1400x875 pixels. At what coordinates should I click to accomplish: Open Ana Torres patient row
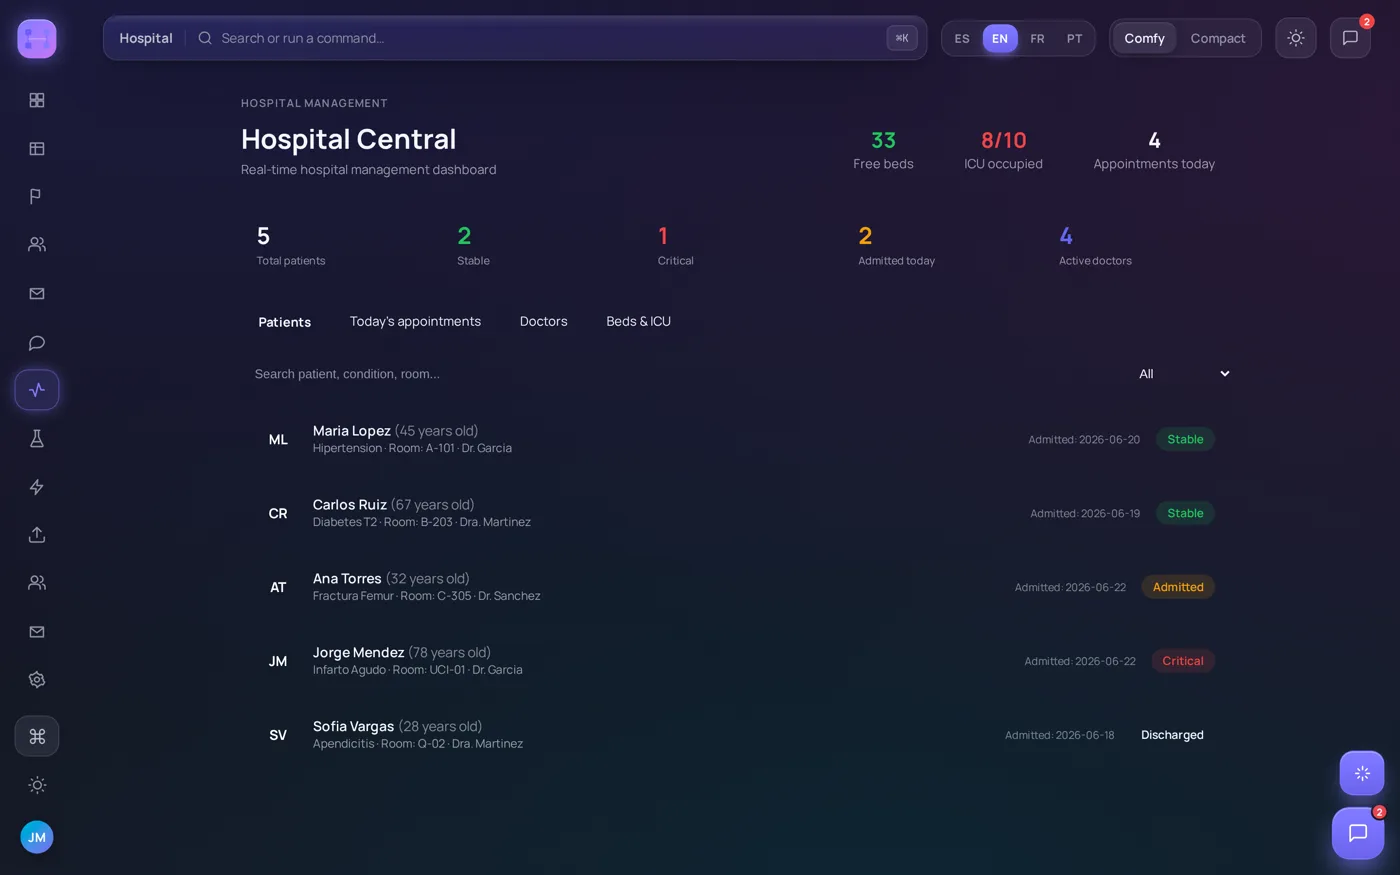pyautogui.click(x=735, y=587)
